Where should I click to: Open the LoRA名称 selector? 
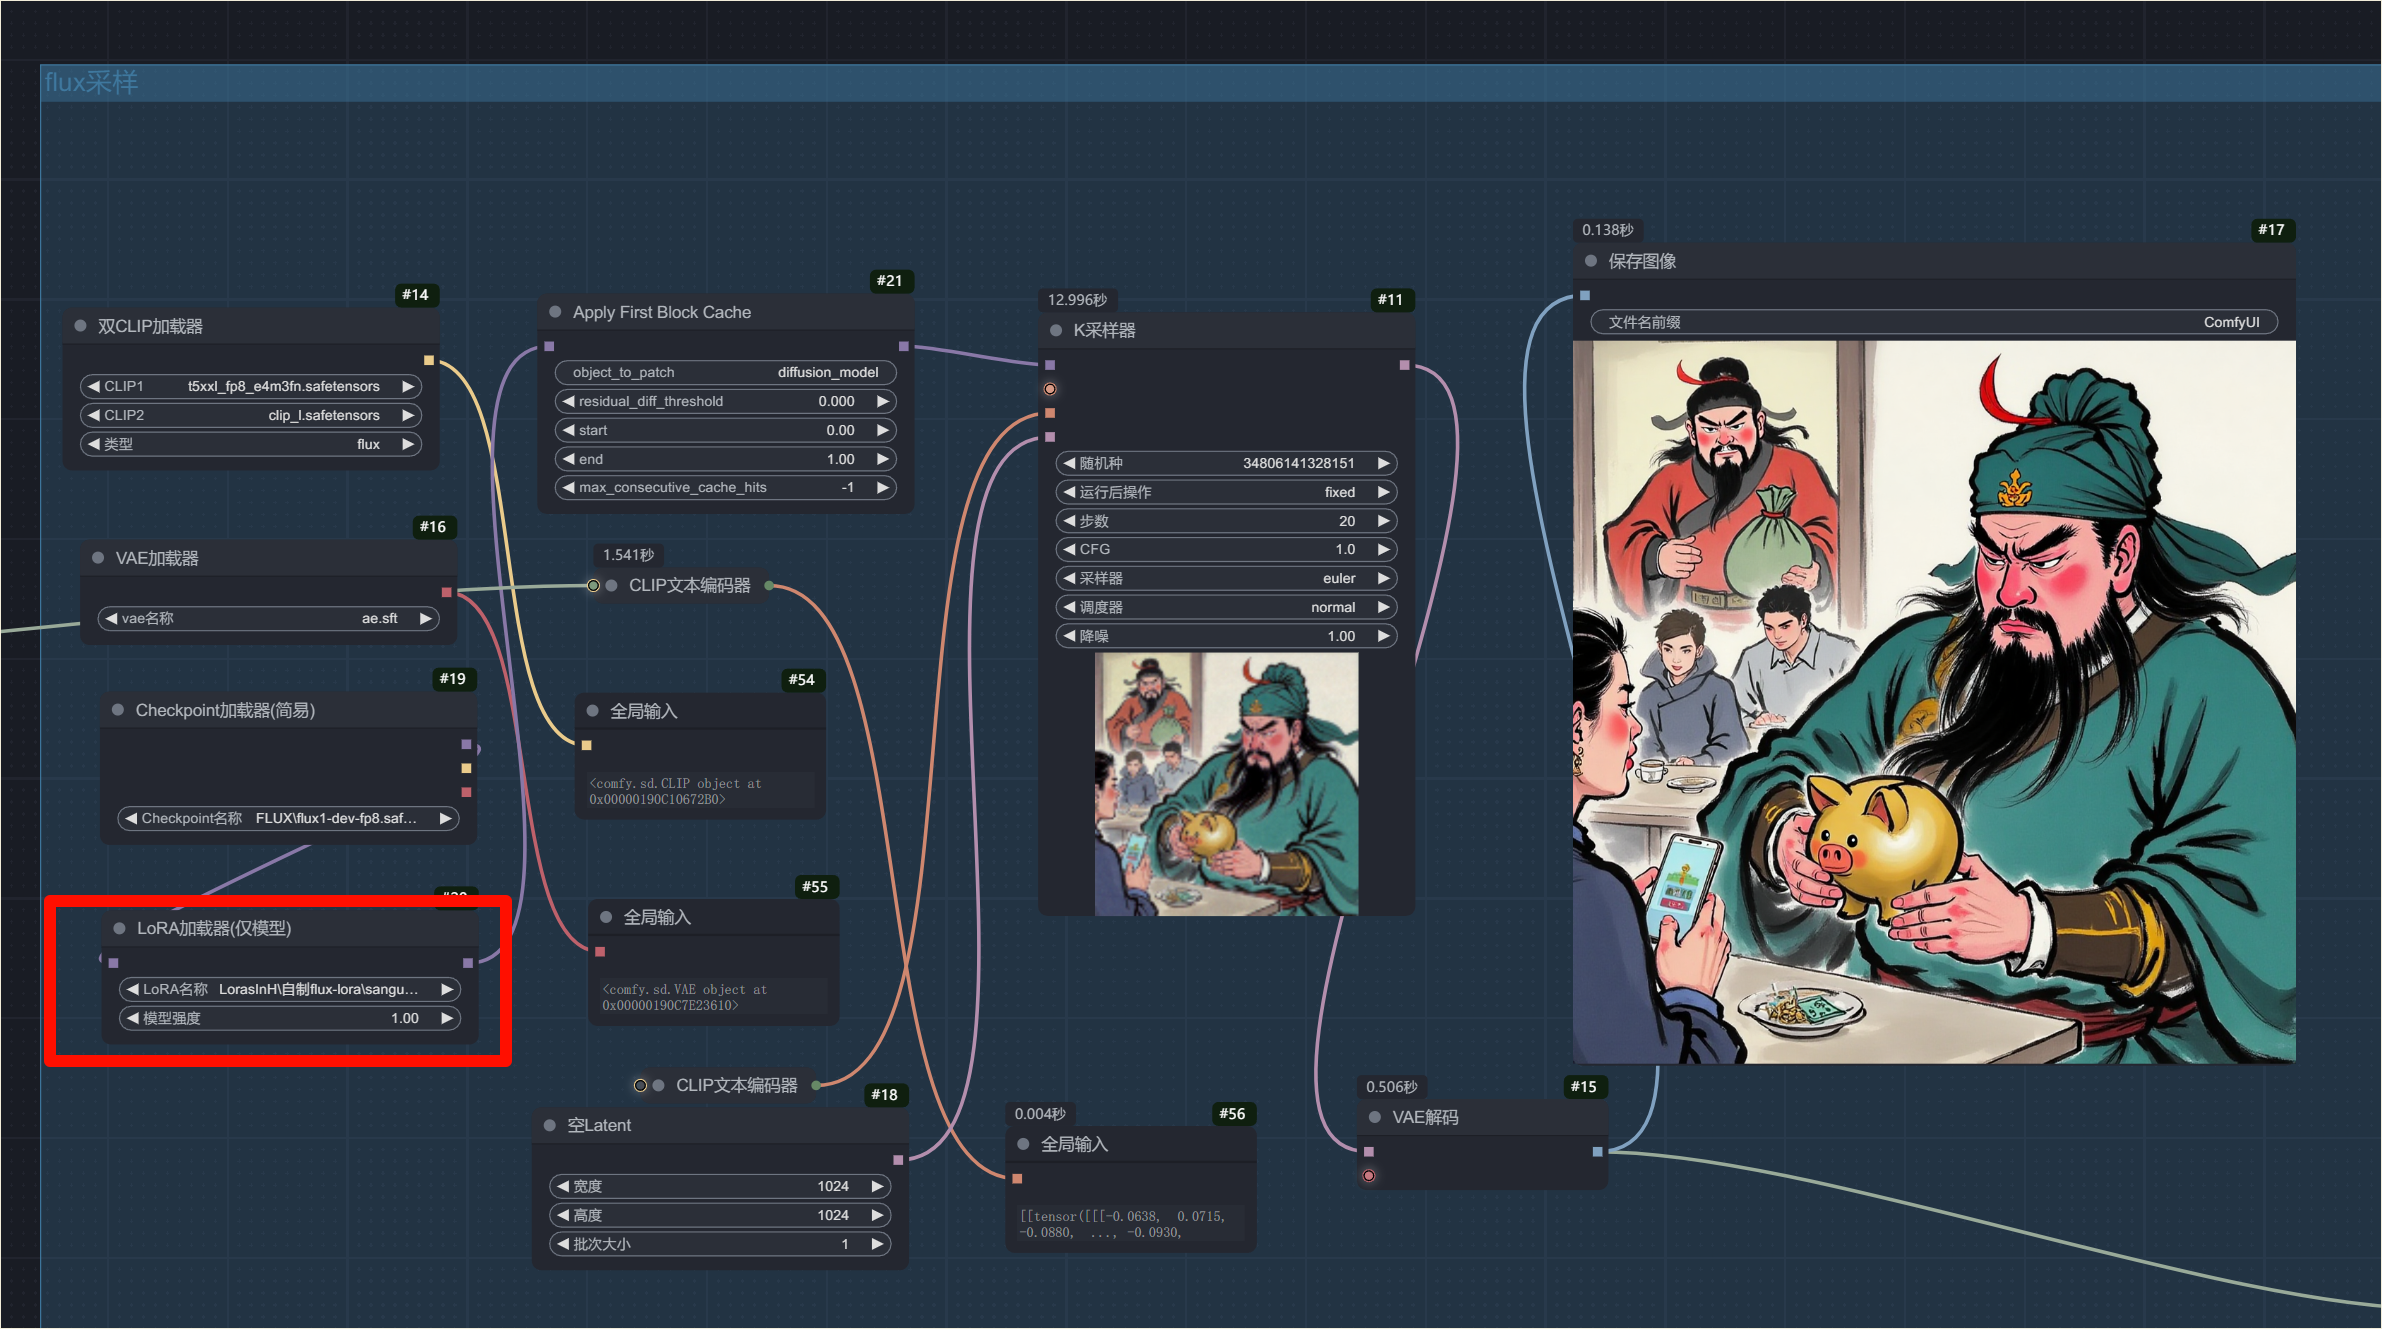coord(289,989)
